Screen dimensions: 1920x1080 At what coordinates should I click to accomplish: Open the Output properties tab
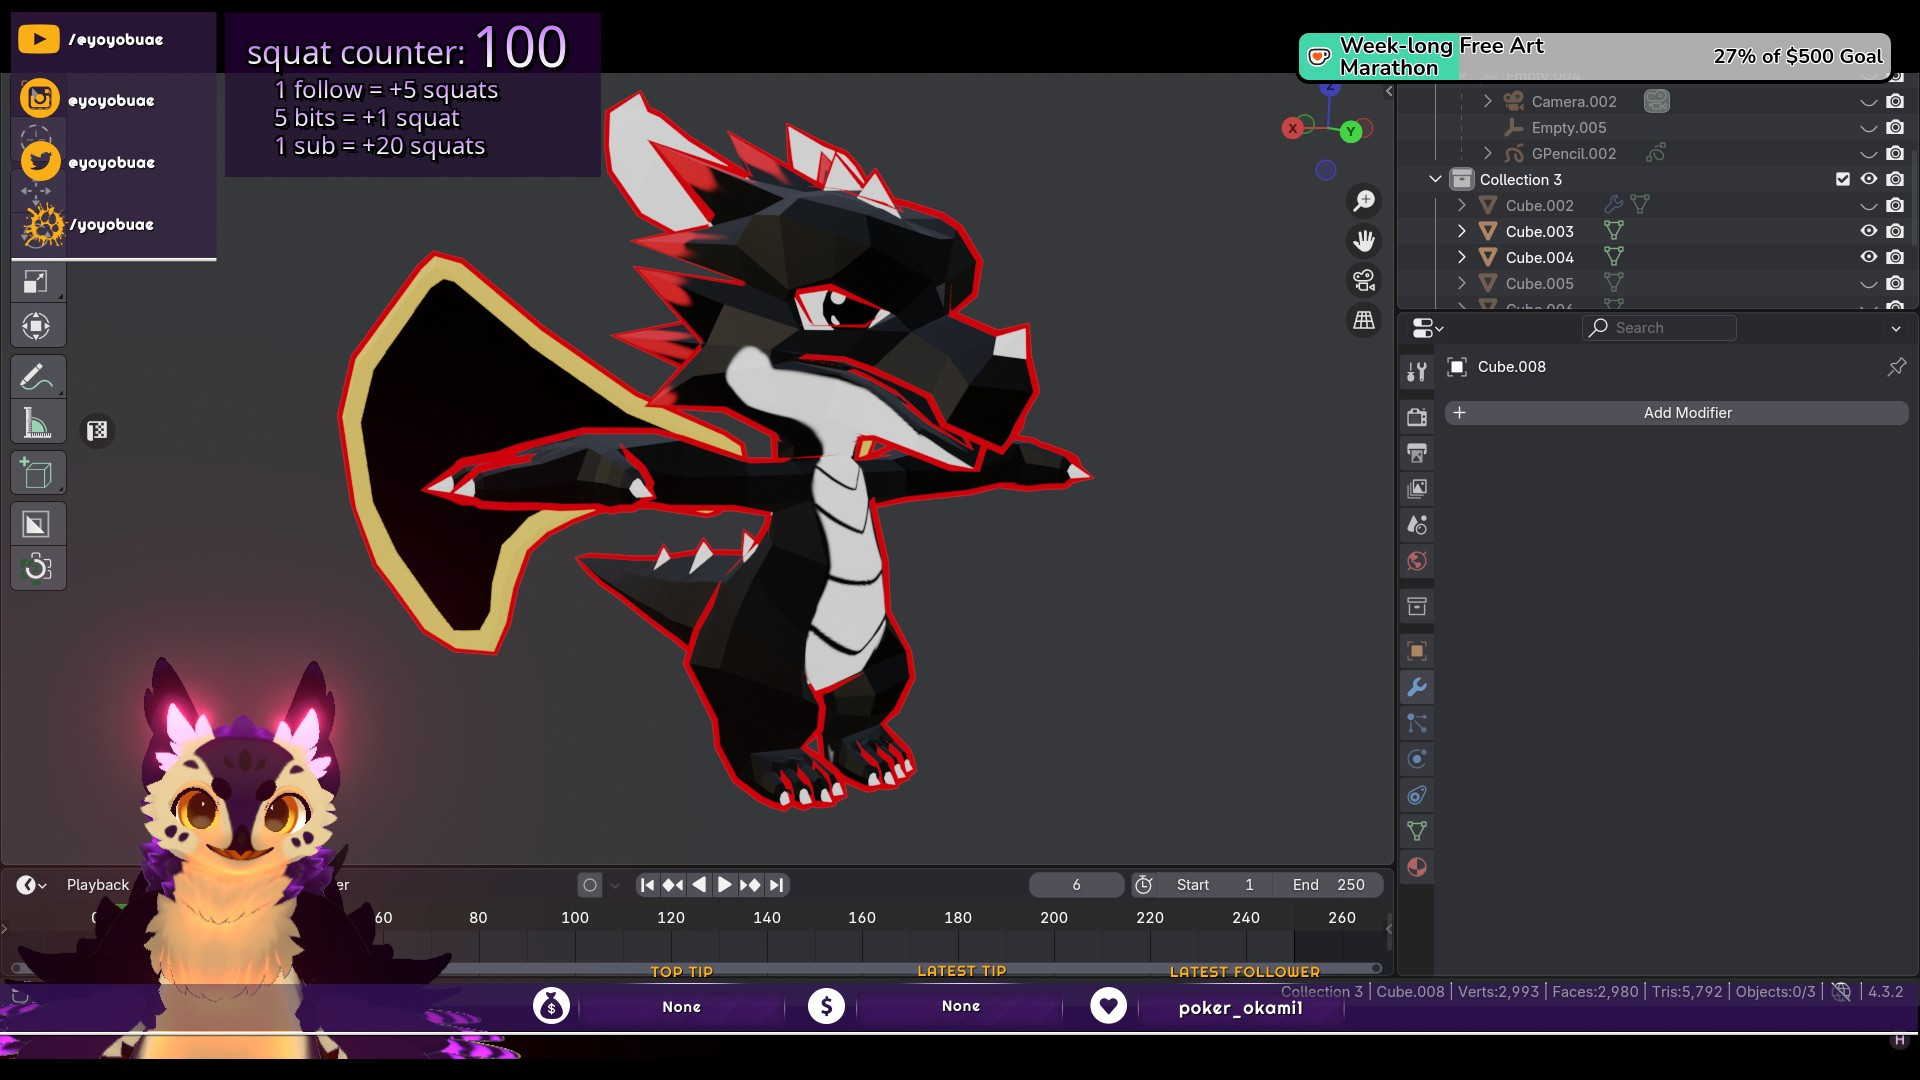[1417, 453]
